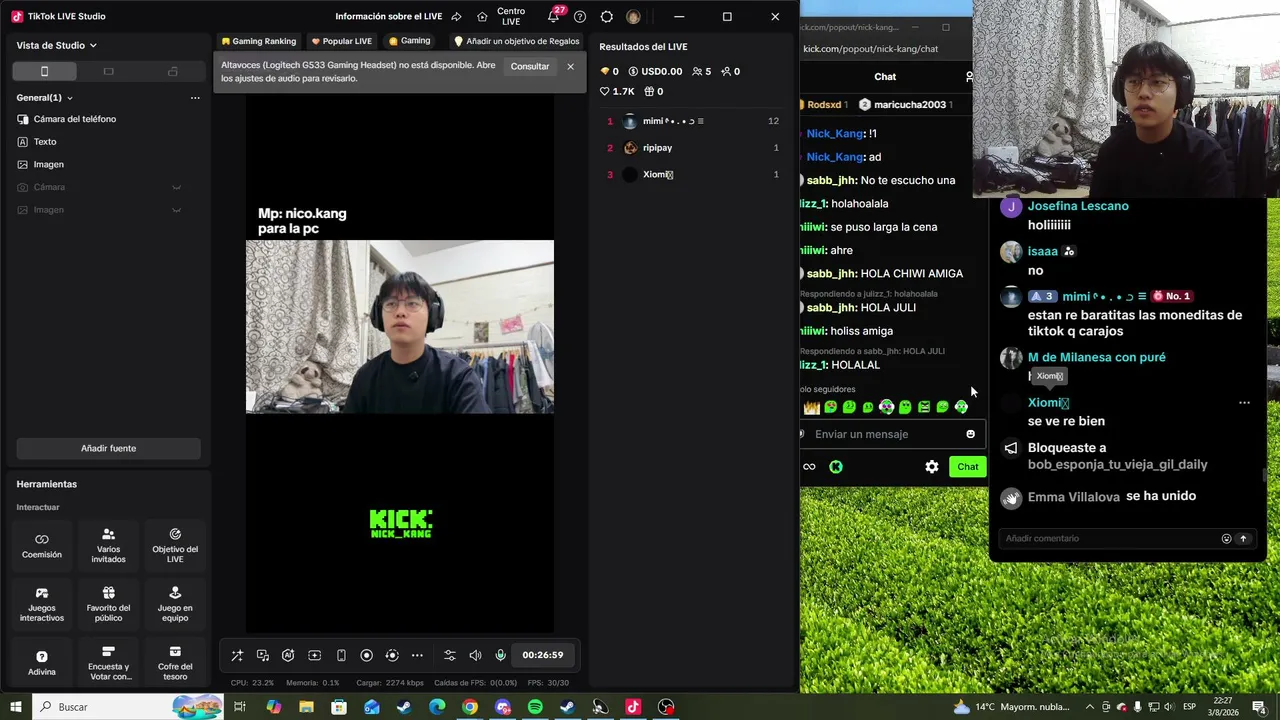
Task: Click the camera preview thumbnail
Action: click(x=400, y=327)
